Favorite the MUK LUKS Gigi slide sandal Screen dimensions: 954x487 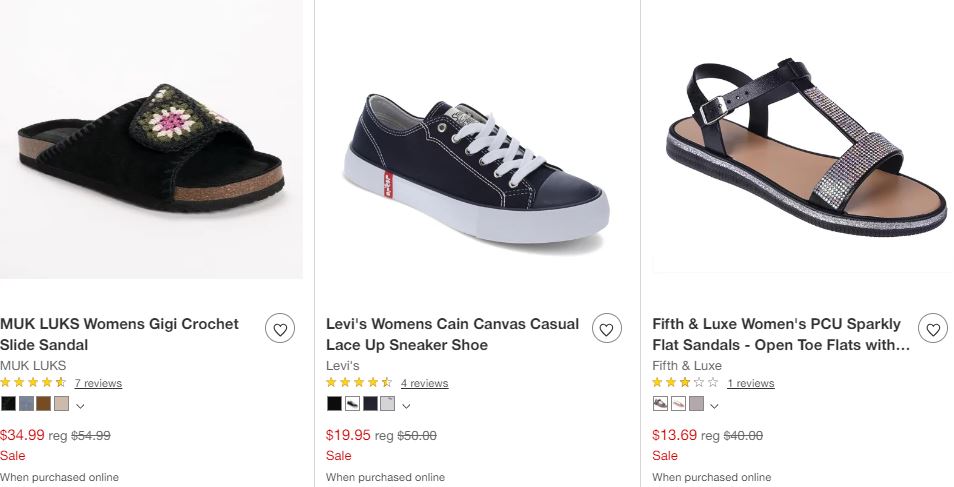coord(280,328)
